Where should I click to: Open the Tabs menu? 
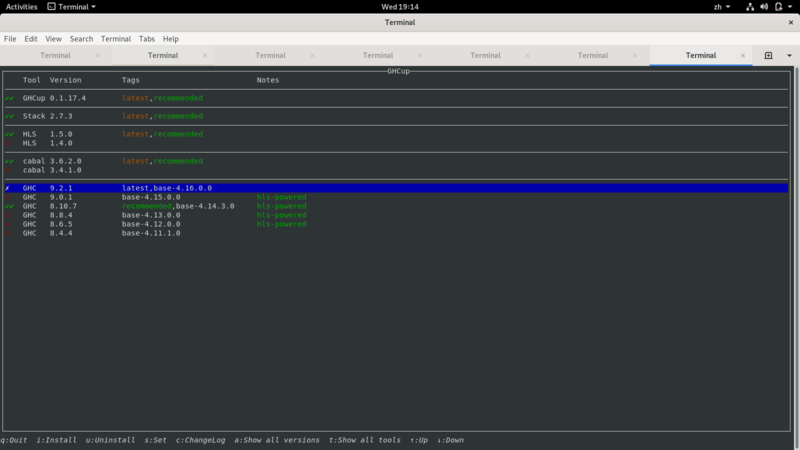pyautogui.click(x=146, y=39)
